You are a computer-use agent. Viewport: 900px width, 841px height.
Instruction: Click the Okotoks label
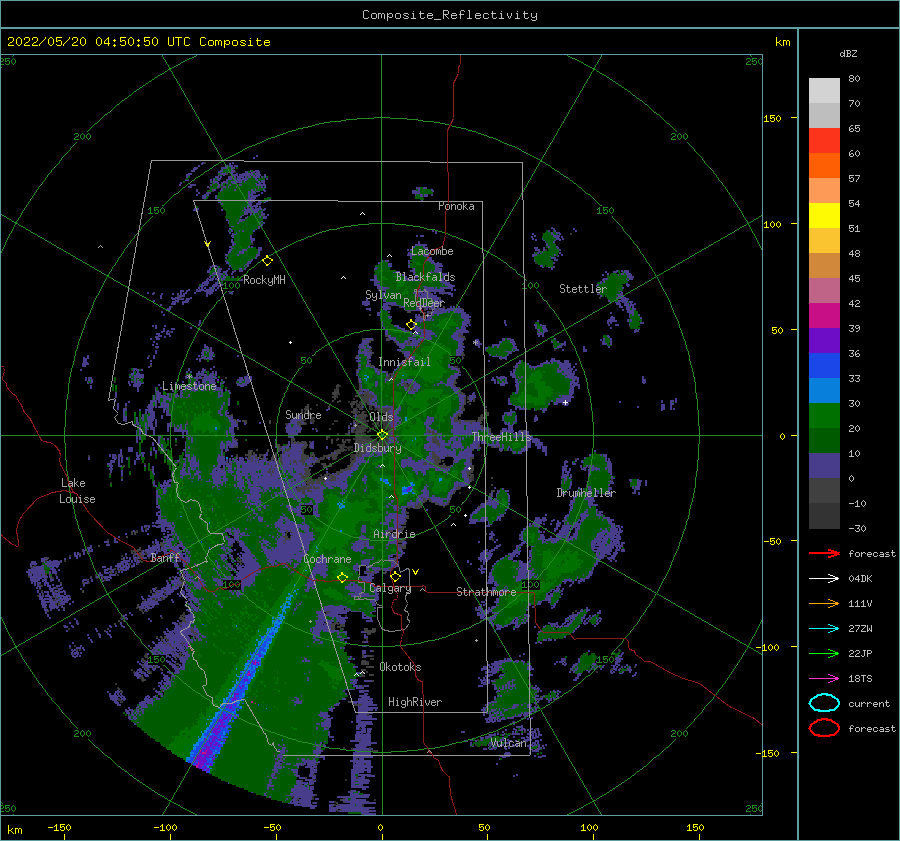tap(400, 667)
